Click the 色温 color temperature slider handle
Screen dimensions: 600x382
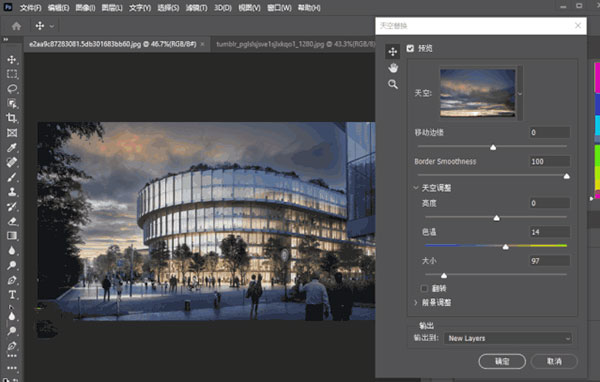pyautogui.click(x=505, y=247)
